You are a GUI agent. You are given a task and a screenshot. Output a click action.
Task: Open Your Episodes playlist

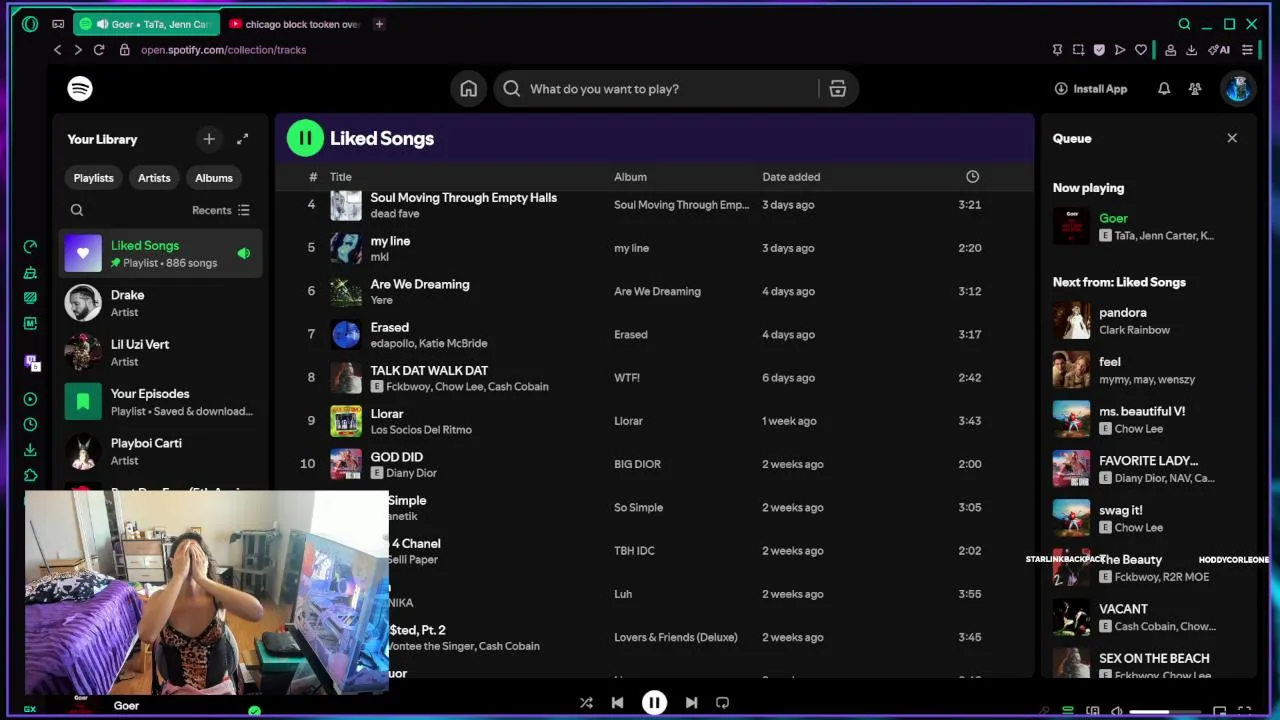[x=160, y=402]
